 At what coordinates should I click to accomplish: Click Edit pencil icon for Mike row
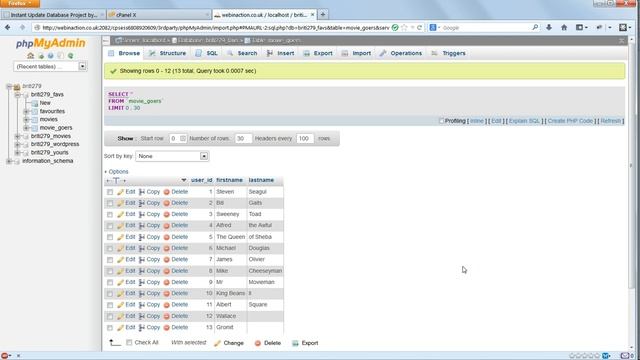click(120, 271)
